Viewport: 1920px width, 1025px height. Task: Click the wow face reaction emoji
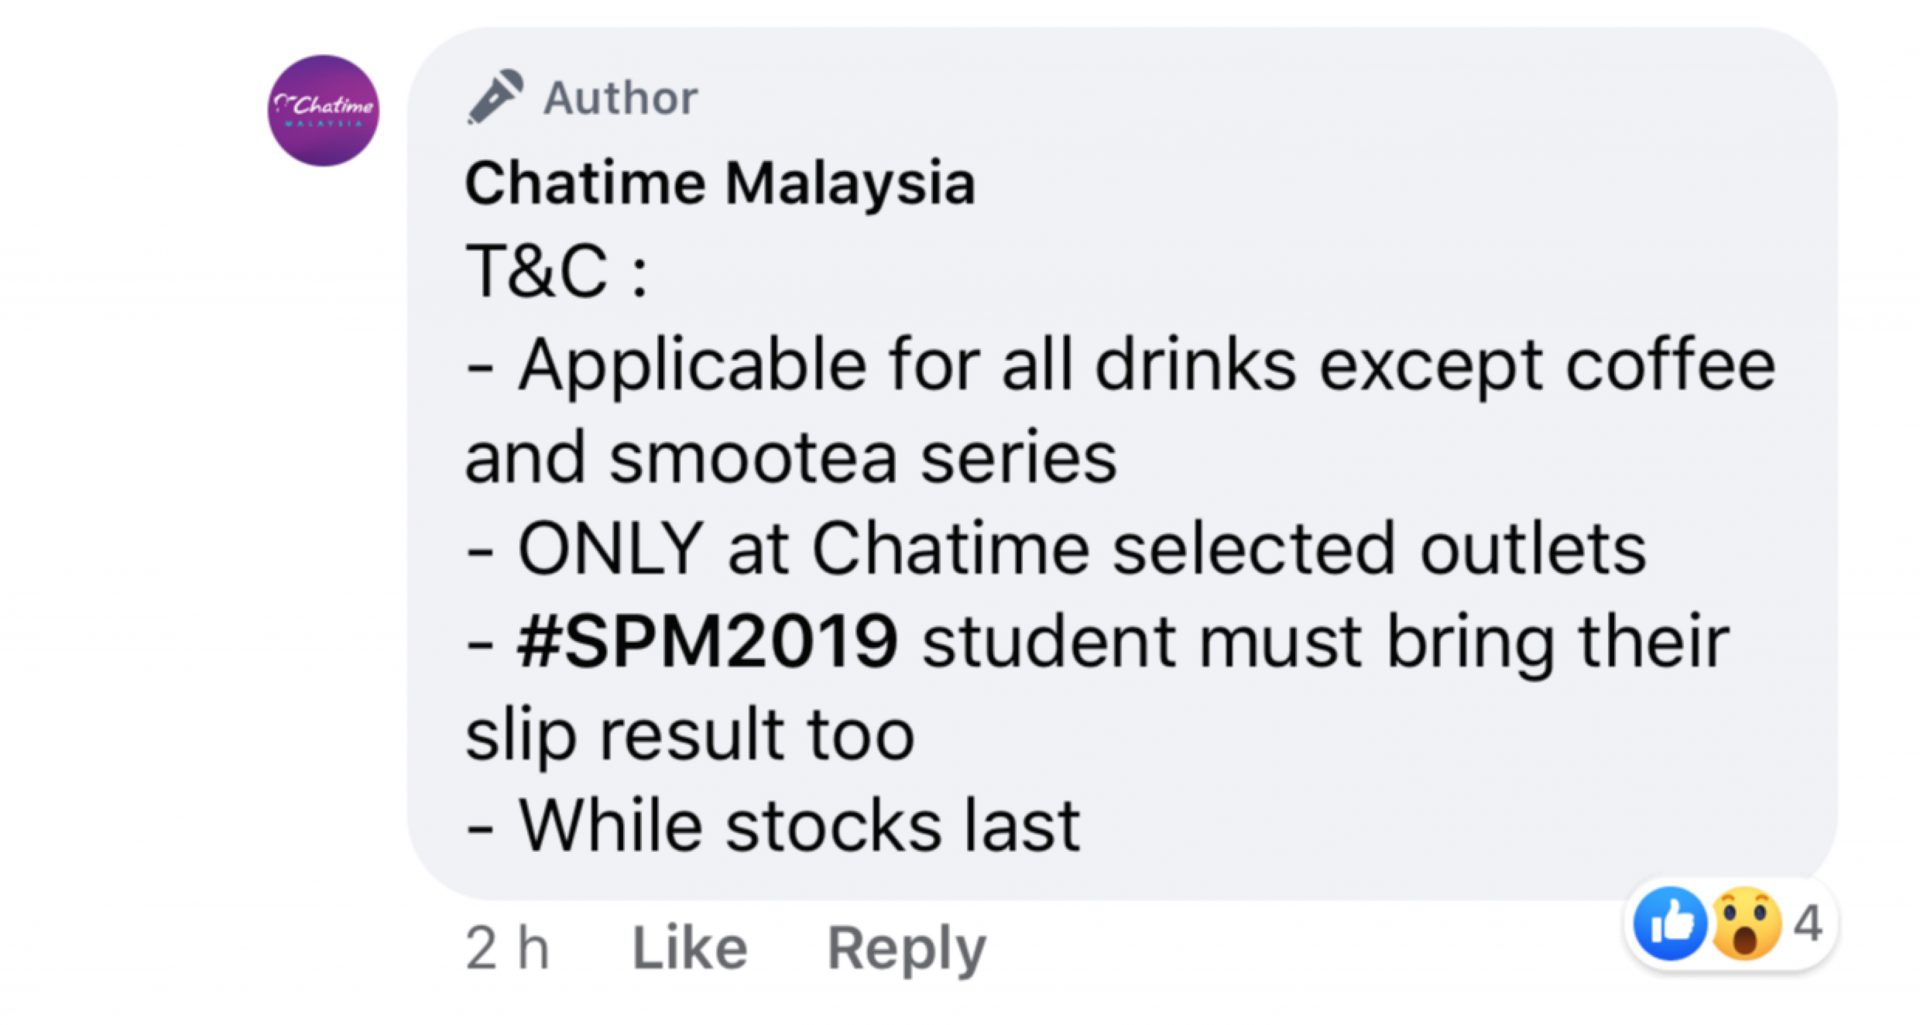1747,923
